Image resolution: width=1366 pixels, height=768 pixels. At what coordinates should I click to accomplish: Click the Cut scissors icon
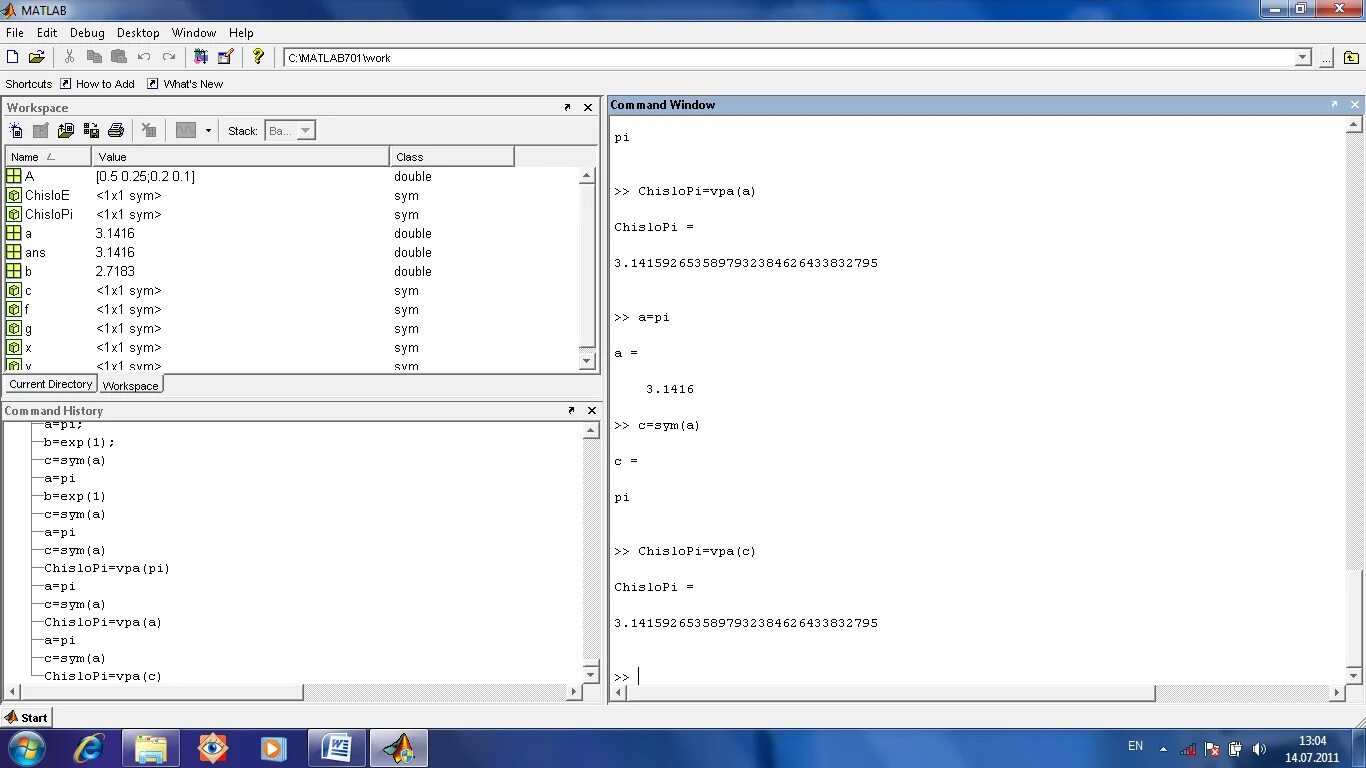pyautogui.click(x=69, y=57)
